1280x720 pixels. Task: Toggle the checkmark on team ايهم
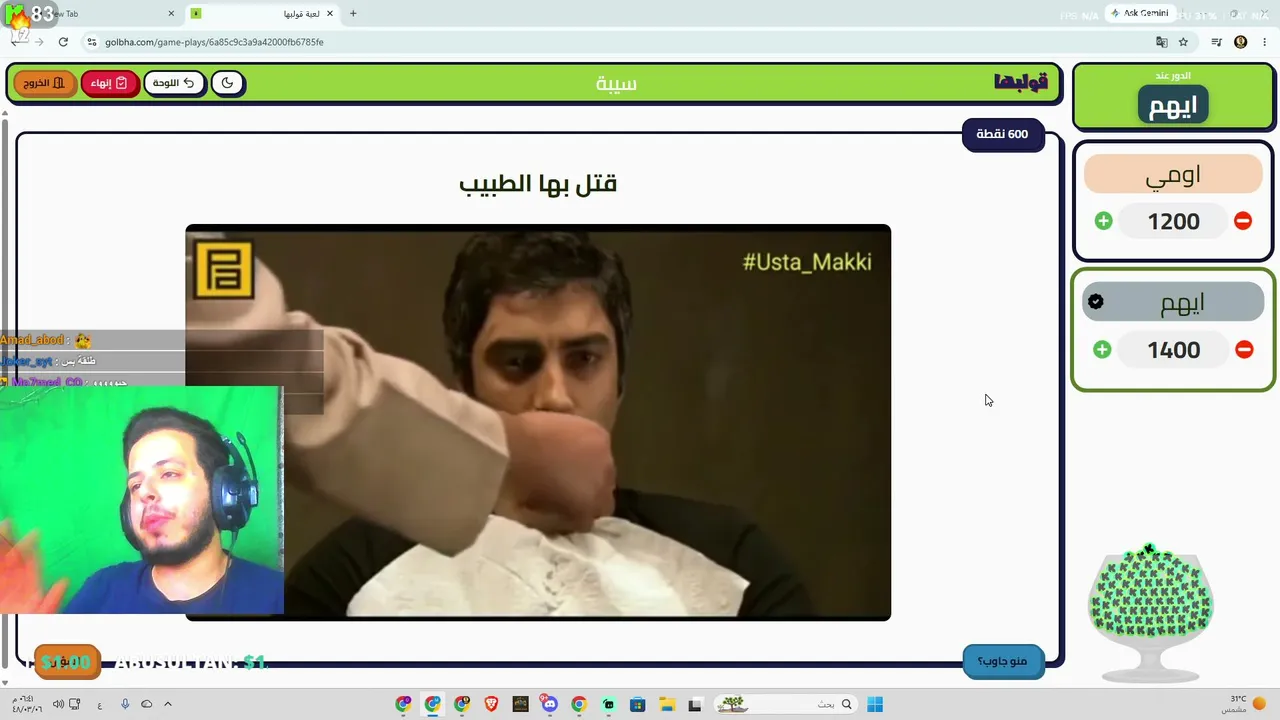(x=1096, y=301)
